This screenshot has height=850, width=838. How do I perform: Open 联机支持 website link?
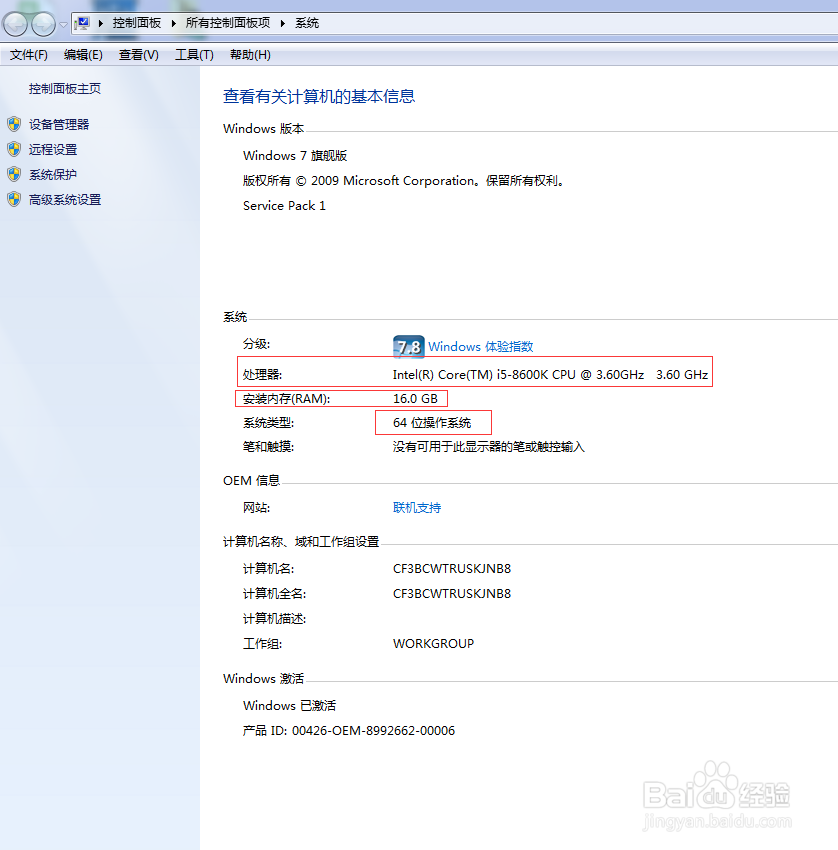pyautogui.click(x=417, y=508)
